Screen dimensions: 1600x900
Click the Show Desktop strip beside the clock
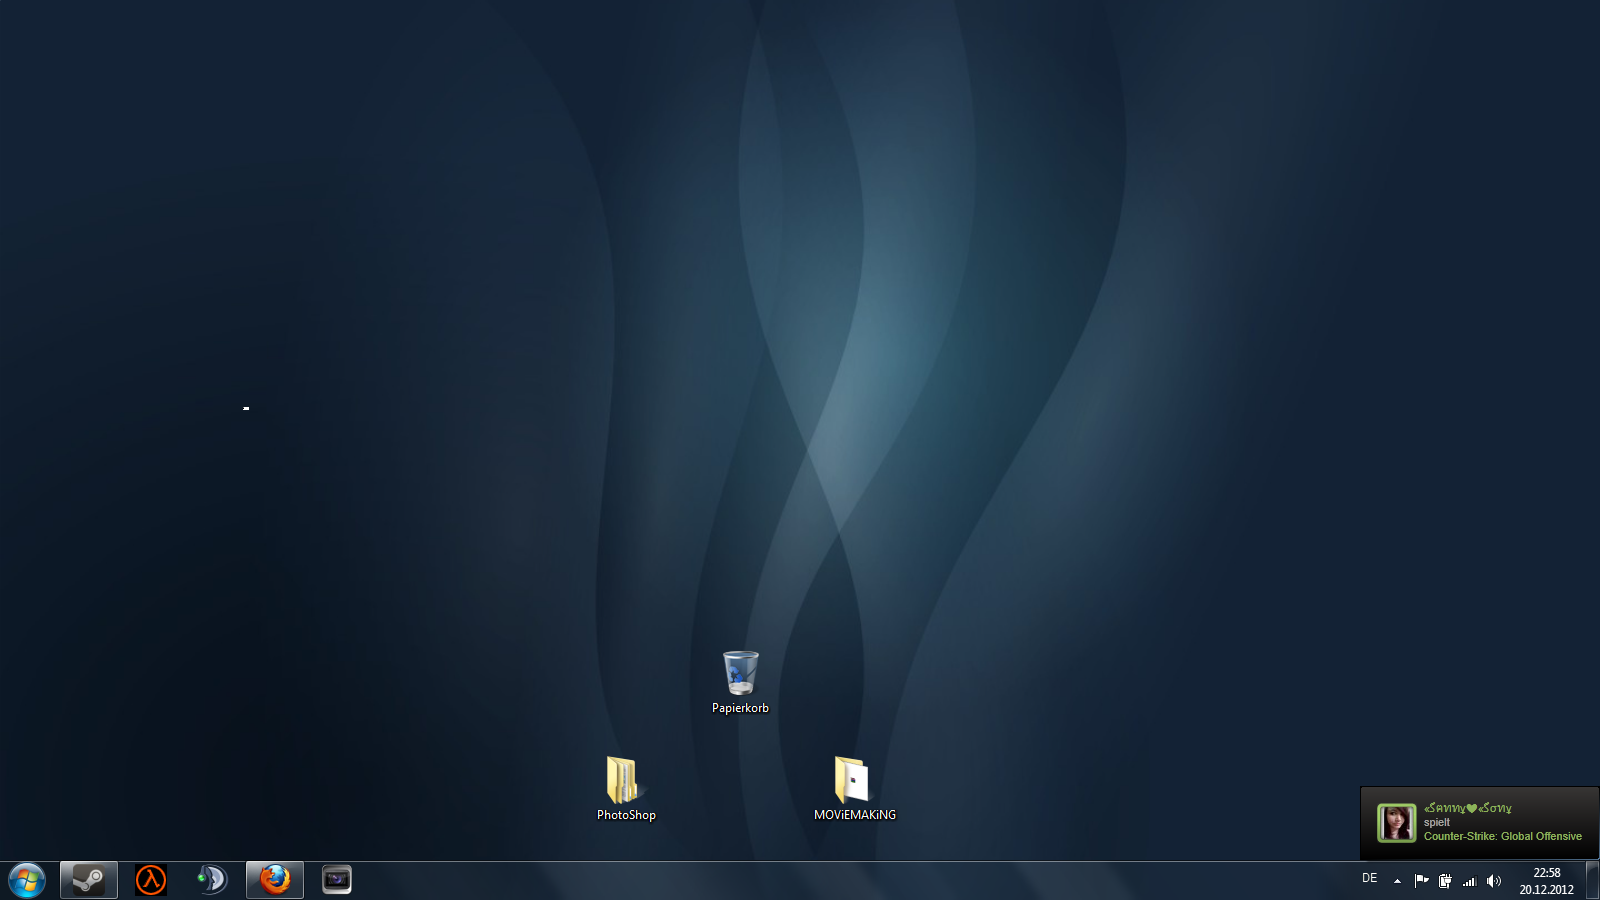1592,881
